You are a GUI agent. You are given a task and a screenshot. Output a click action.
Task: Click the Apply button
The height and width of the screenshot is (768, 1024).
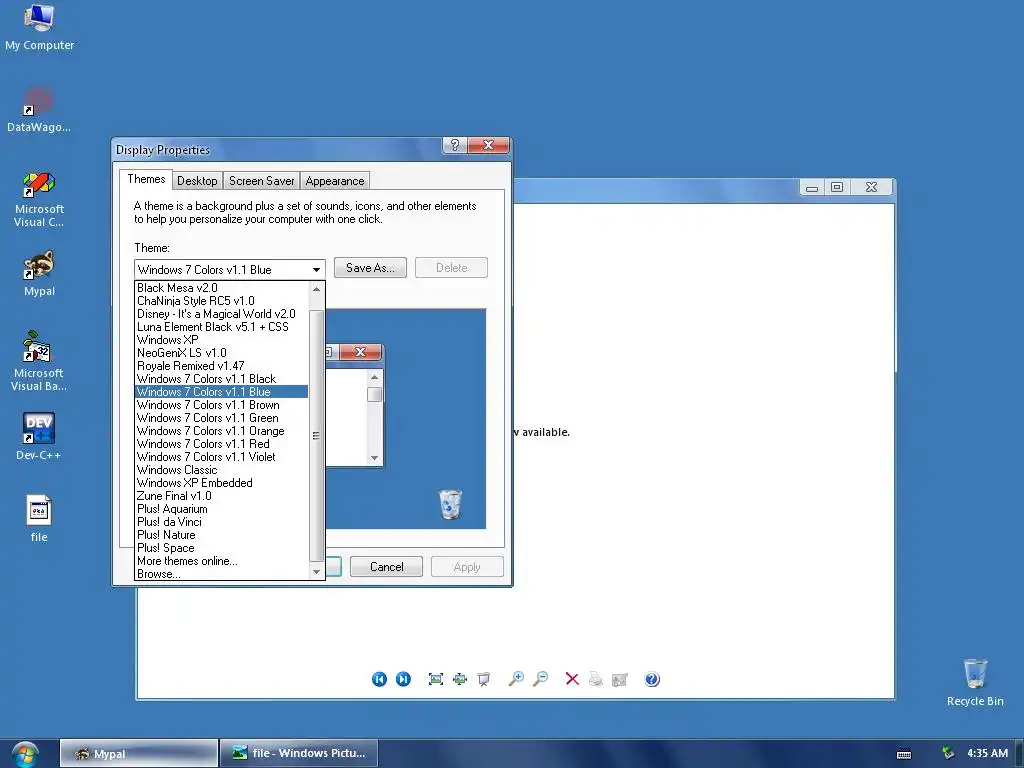[467, 567]
